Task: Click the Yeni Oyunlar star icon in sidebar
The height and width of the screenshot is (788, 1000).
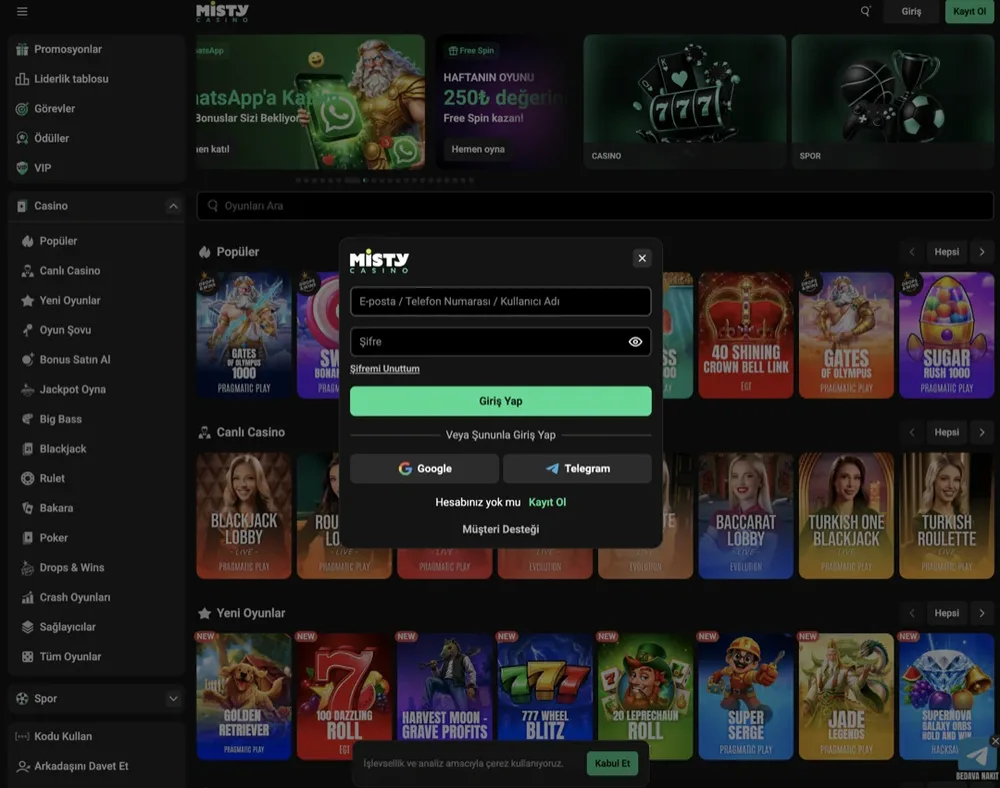Action: coord(27,300)
